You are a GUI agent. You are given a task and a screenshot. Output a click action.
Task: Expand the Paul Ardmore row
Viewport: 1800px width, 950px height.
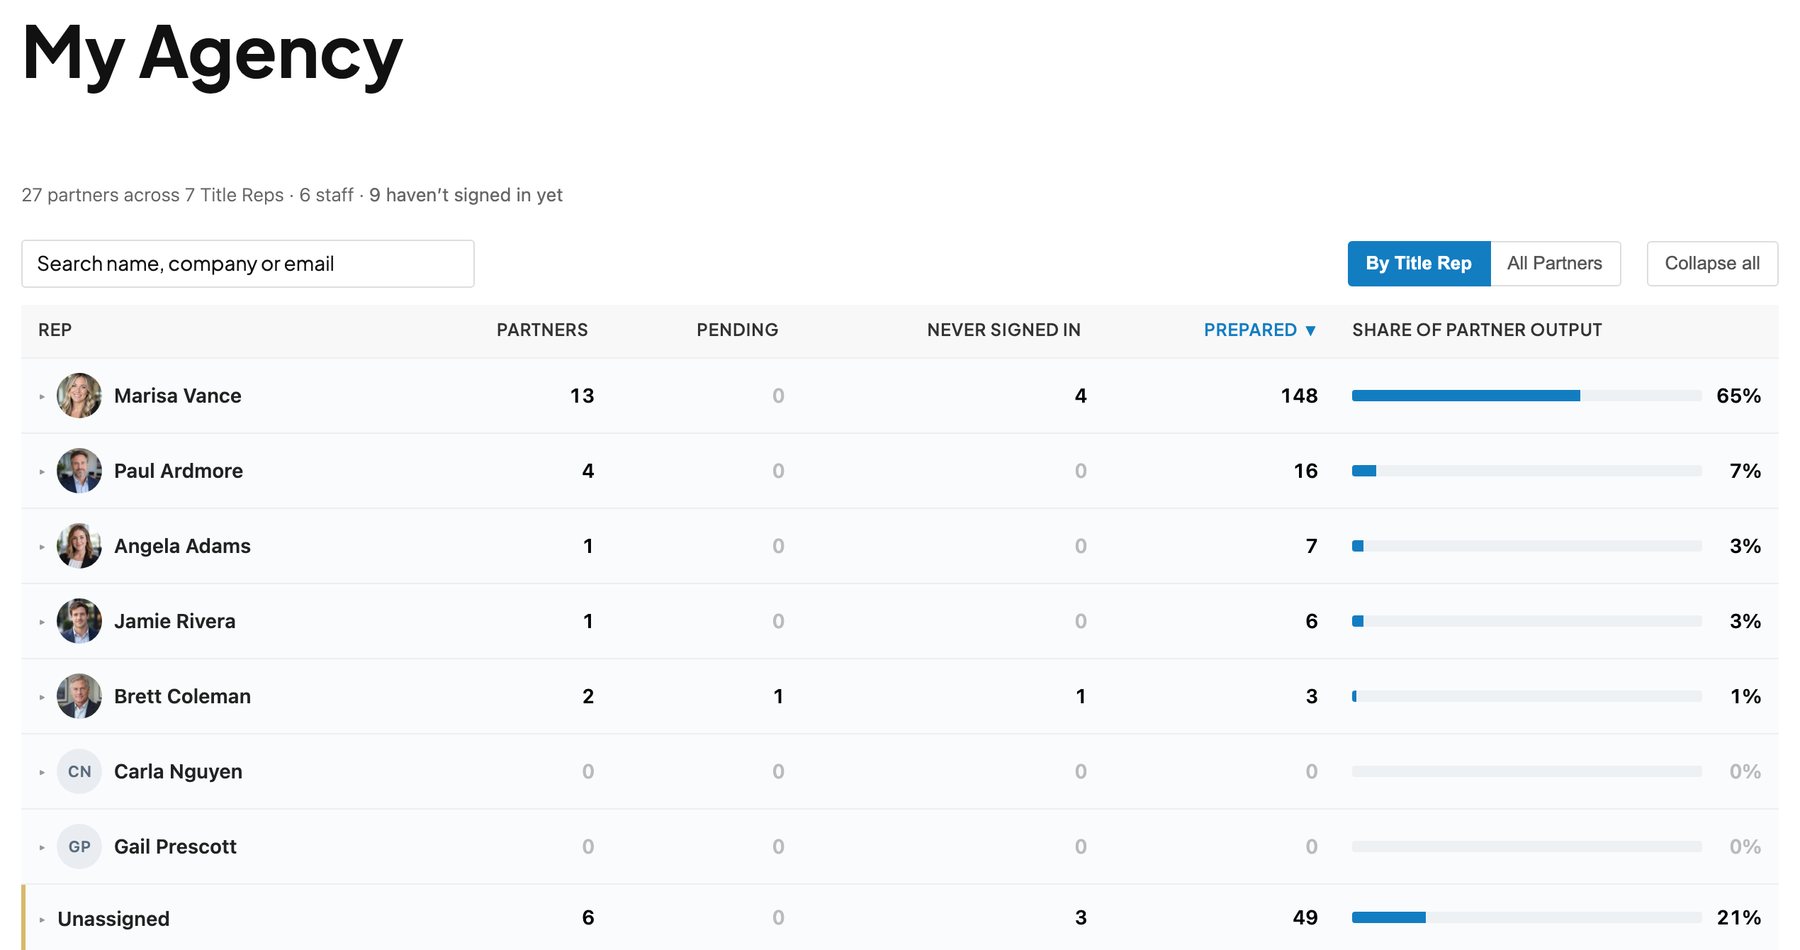tap(42, 472)
